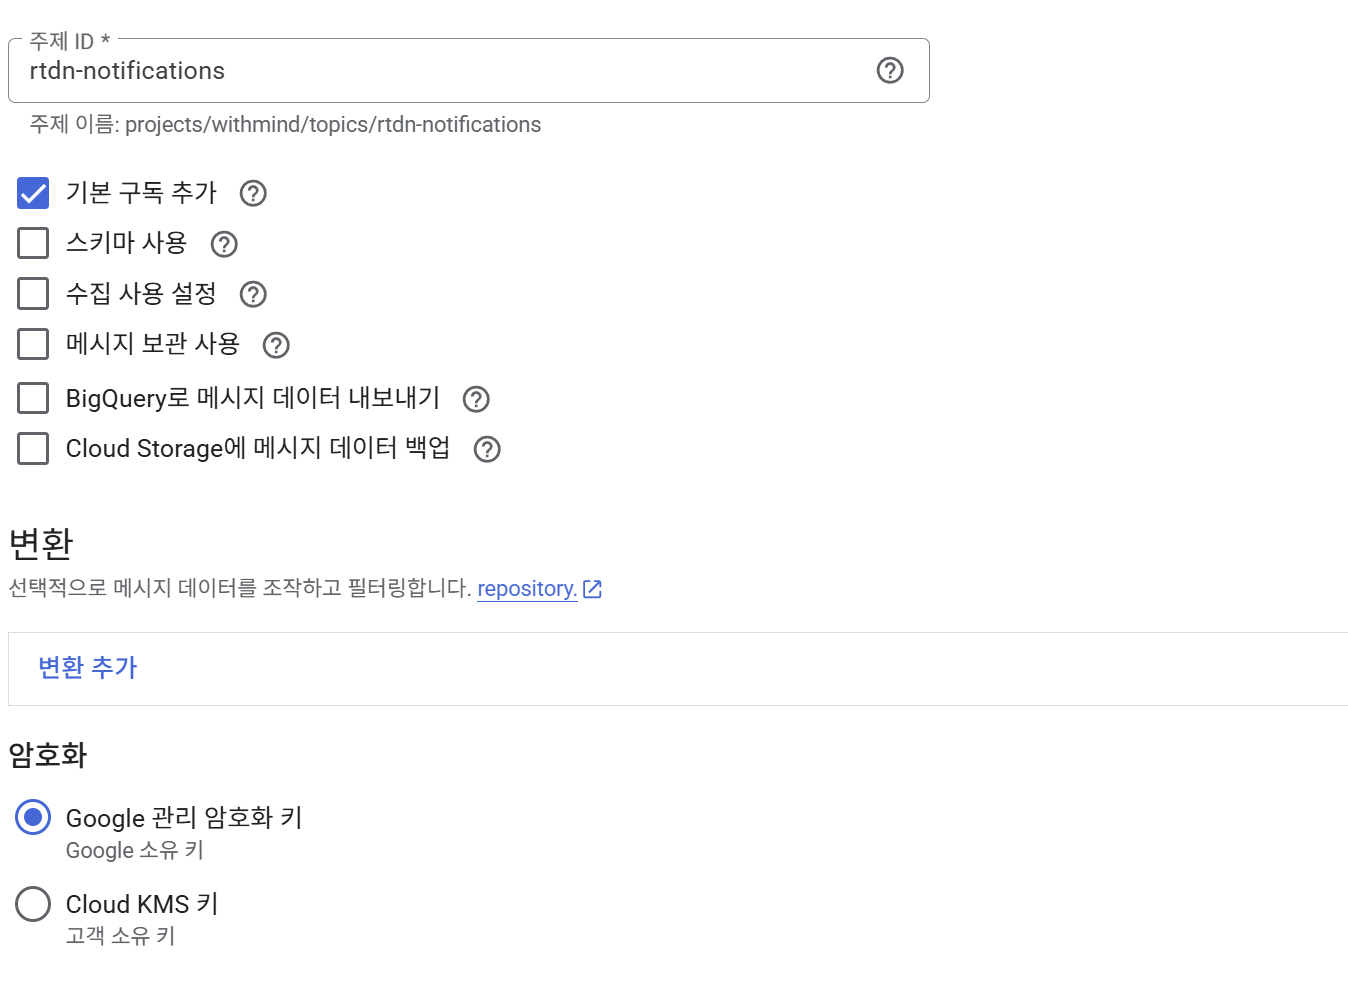The height and width of the screenshot is (987, 1348).
Task: Tick BigQuery로 메시지 데이터 내보내기 checkbox
Action: coord(33,398)
